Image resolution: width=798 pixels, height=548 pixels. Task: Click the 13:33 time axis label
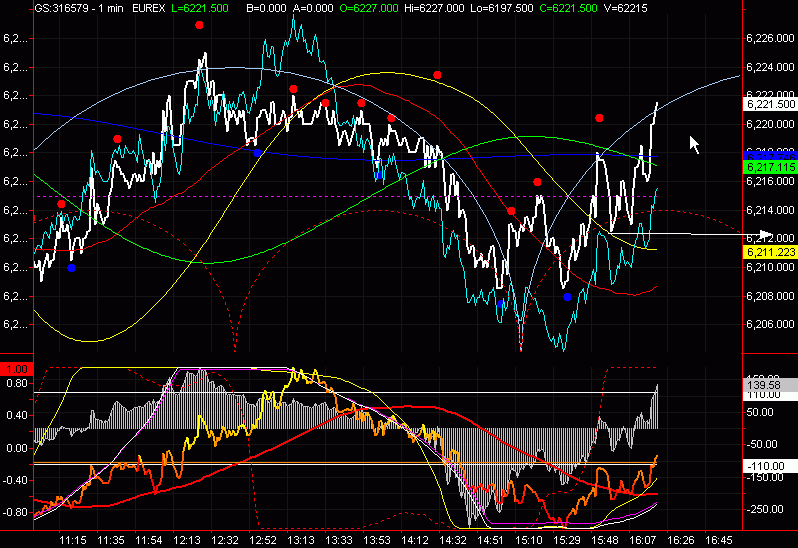(x=338, y=540)
